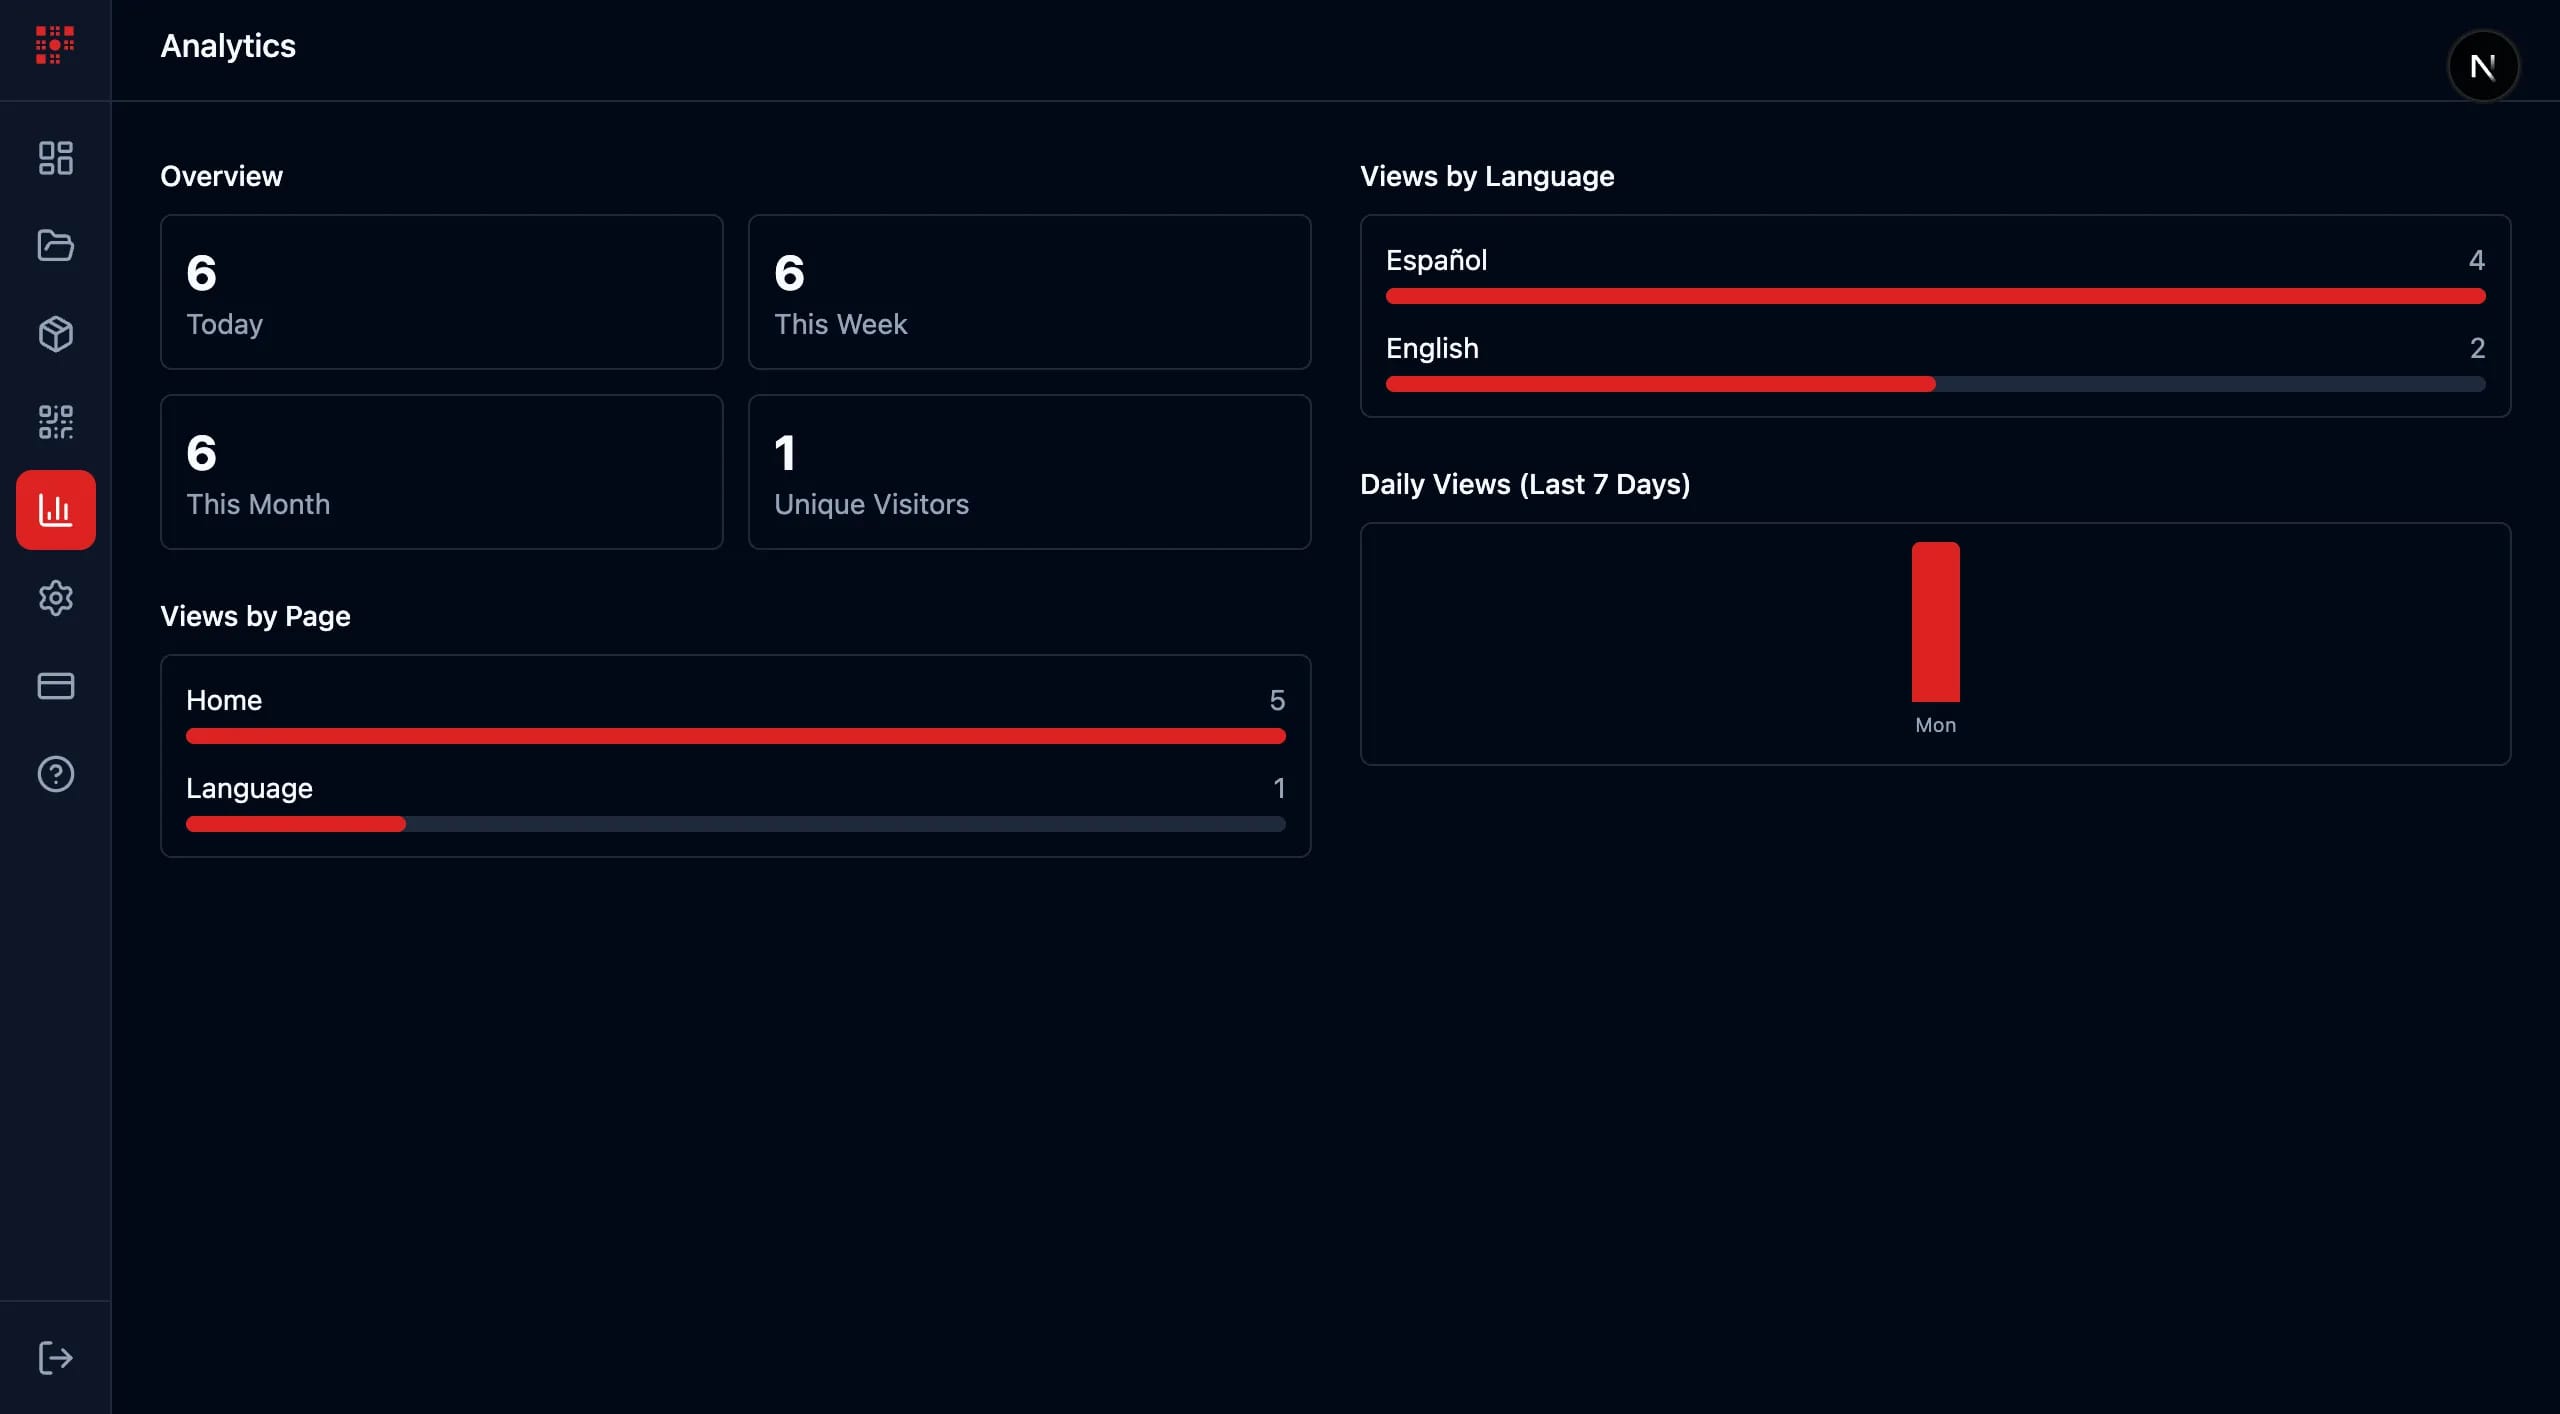The image size is (2560, 1414).
Task: Click the Unique Visitors card showing 1
Action: tap(1028, 472)
